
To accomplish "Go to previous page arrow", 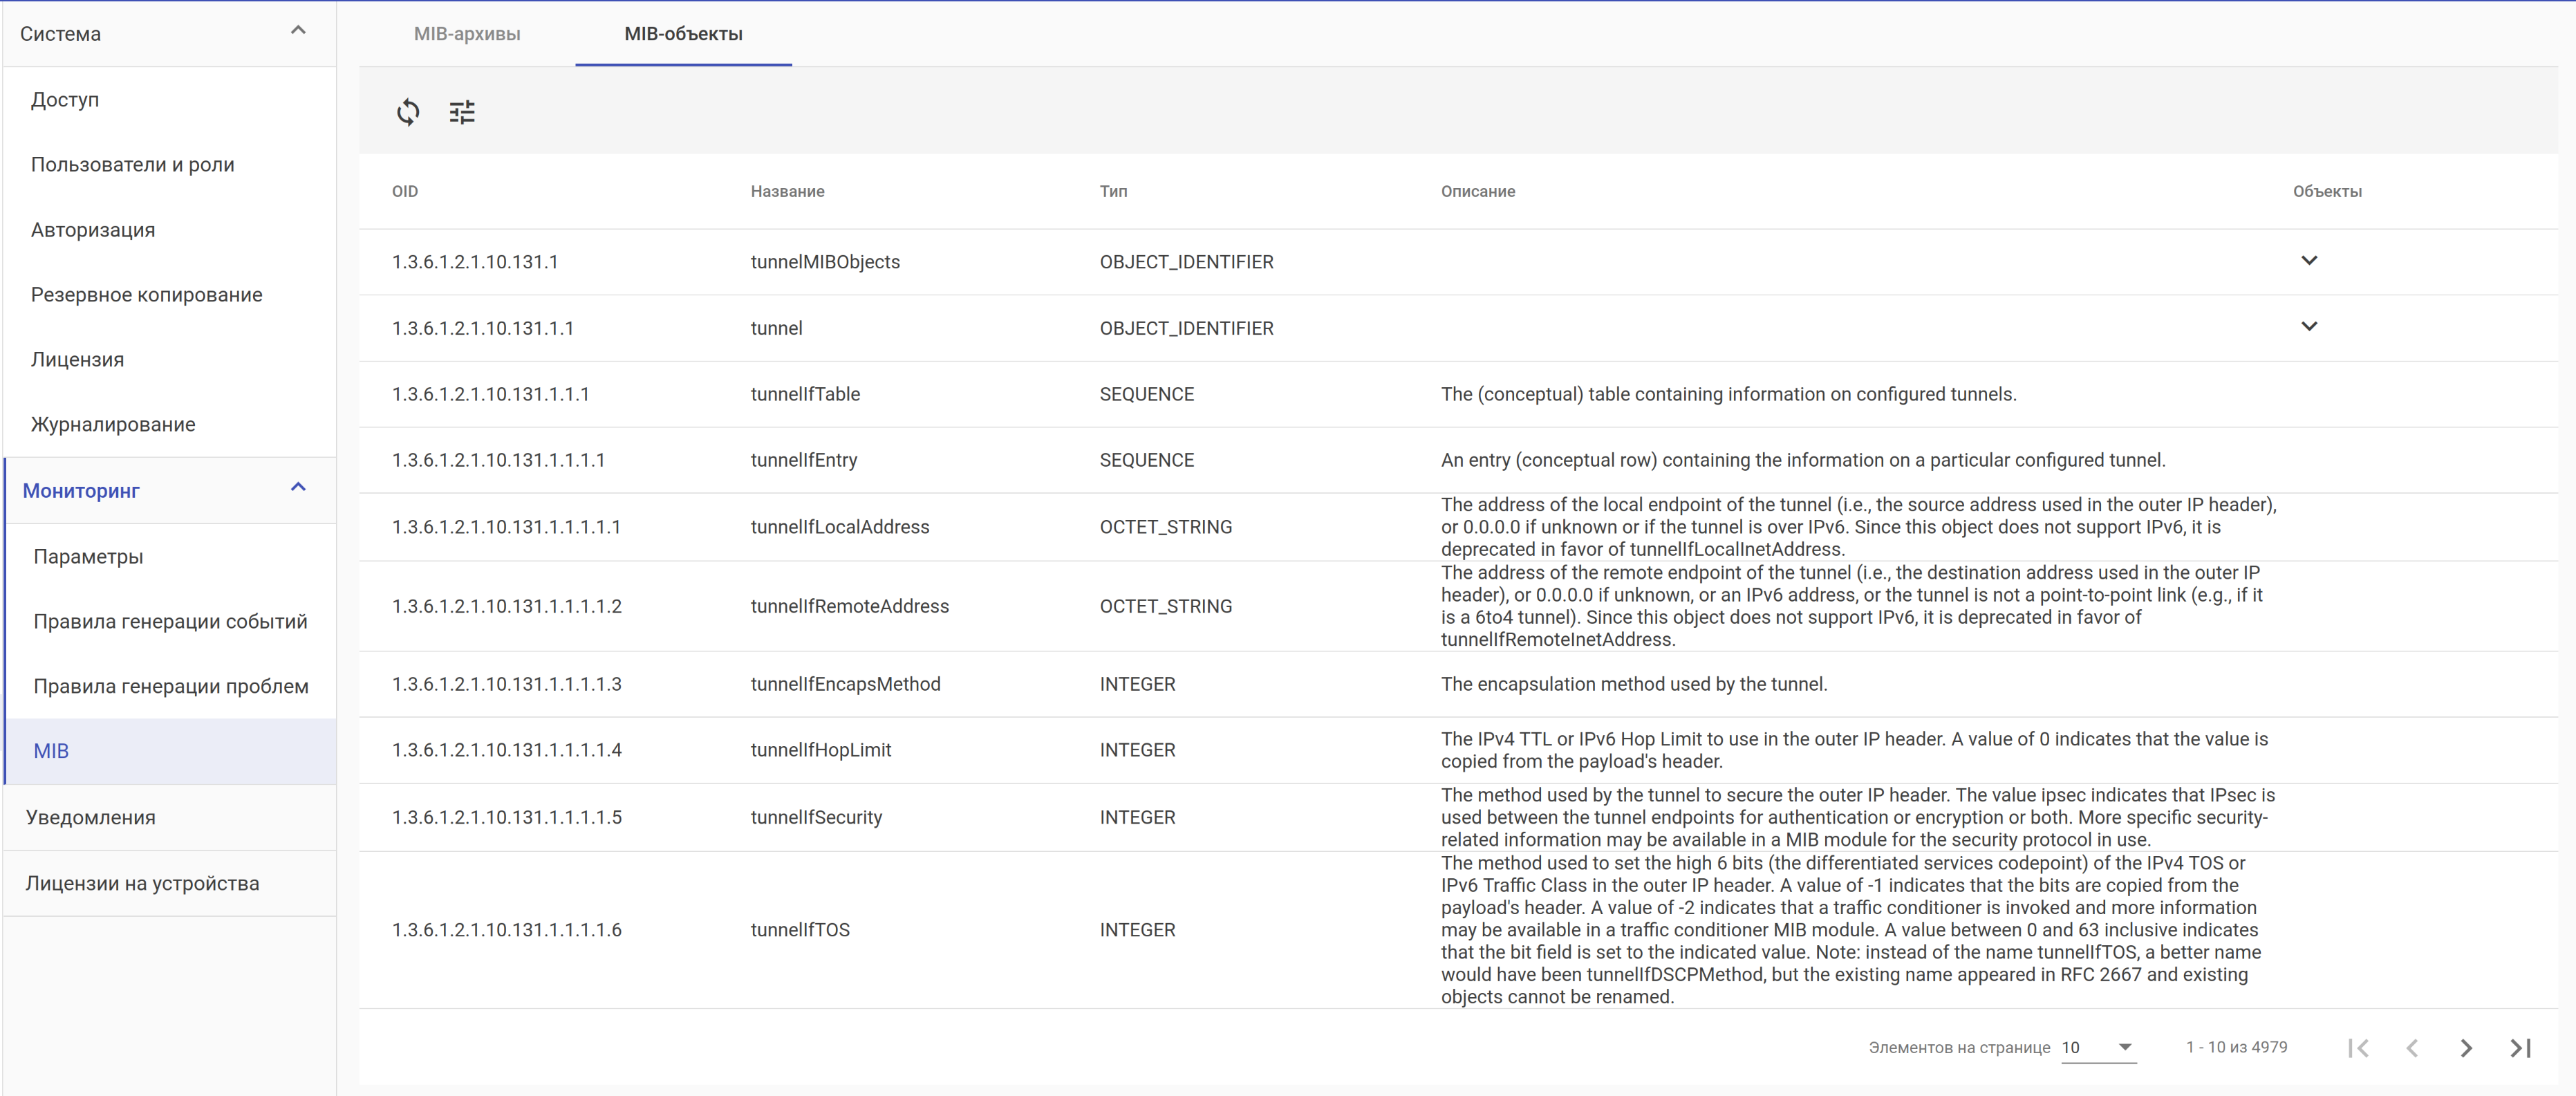I will (x=2412, y=1047).
